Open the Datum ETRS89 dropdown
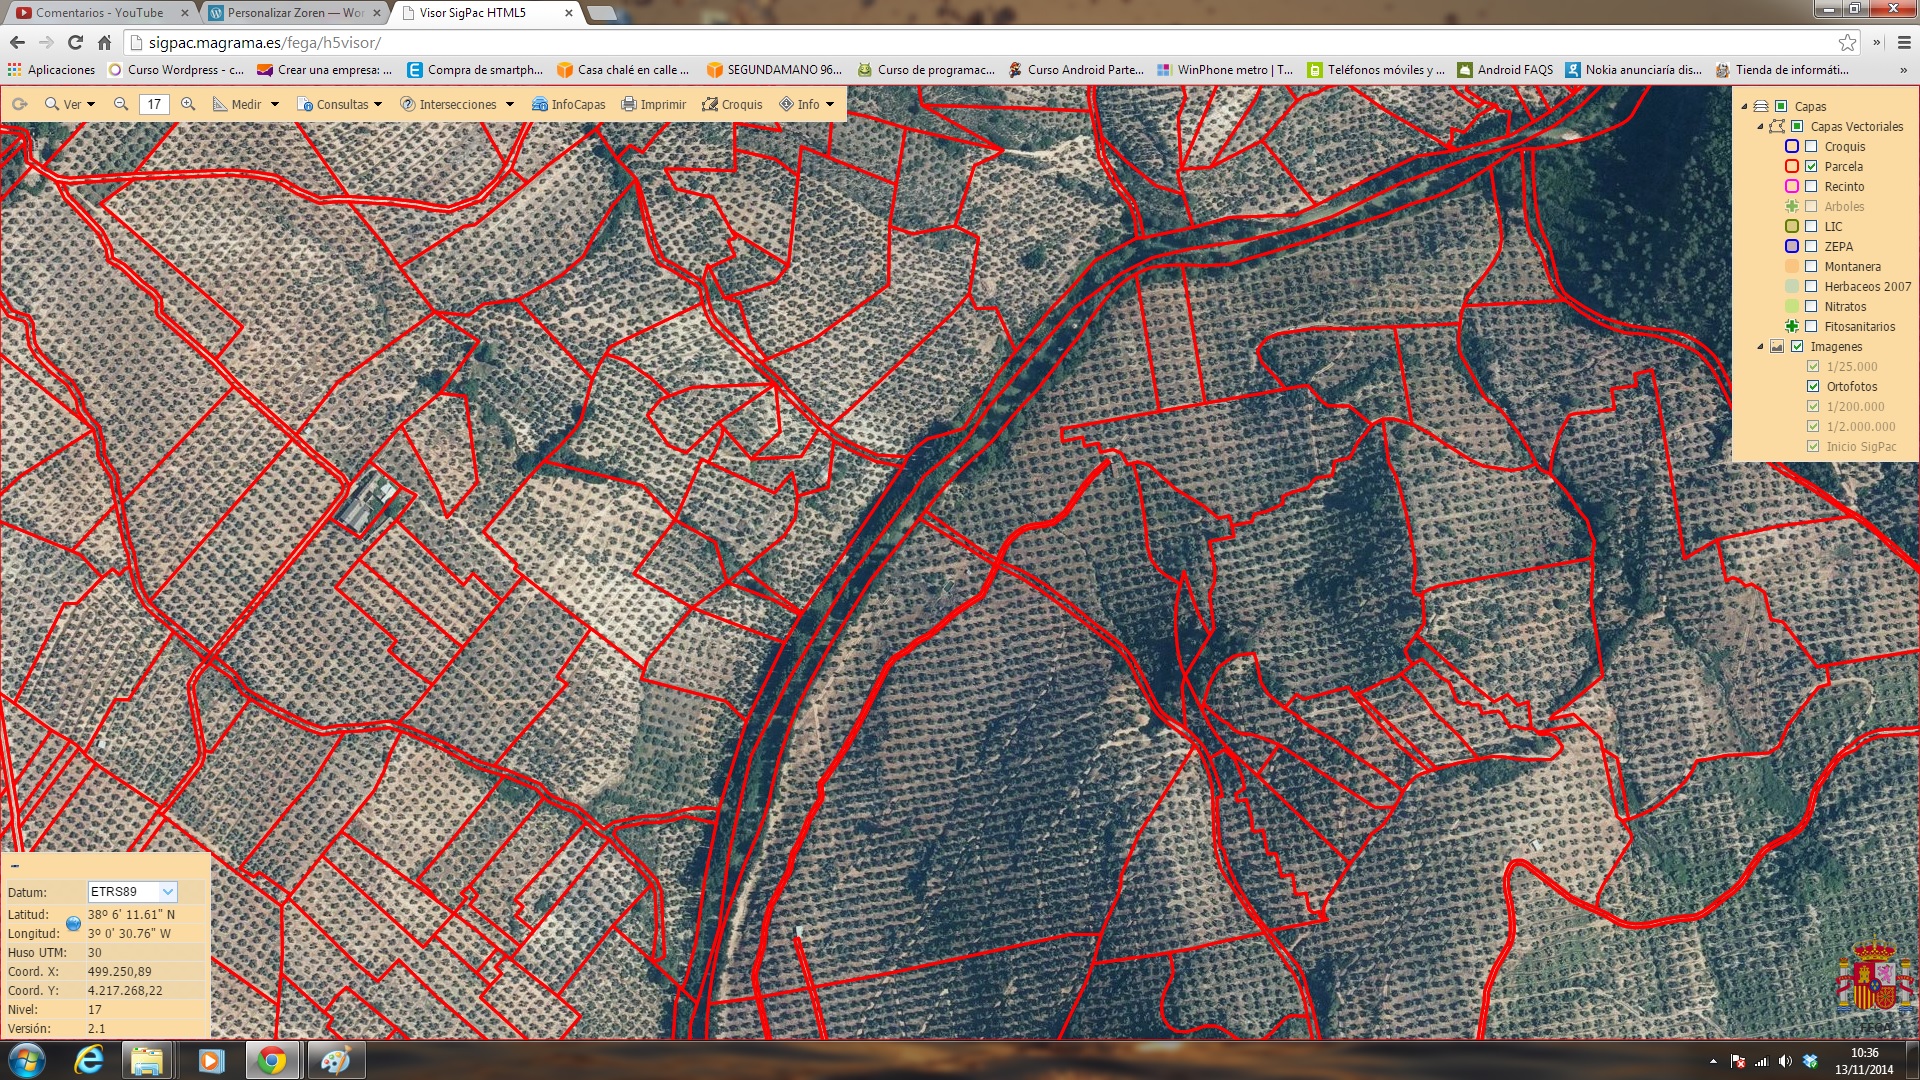This screenshot has height=1080, width=1920. point(167,891)
